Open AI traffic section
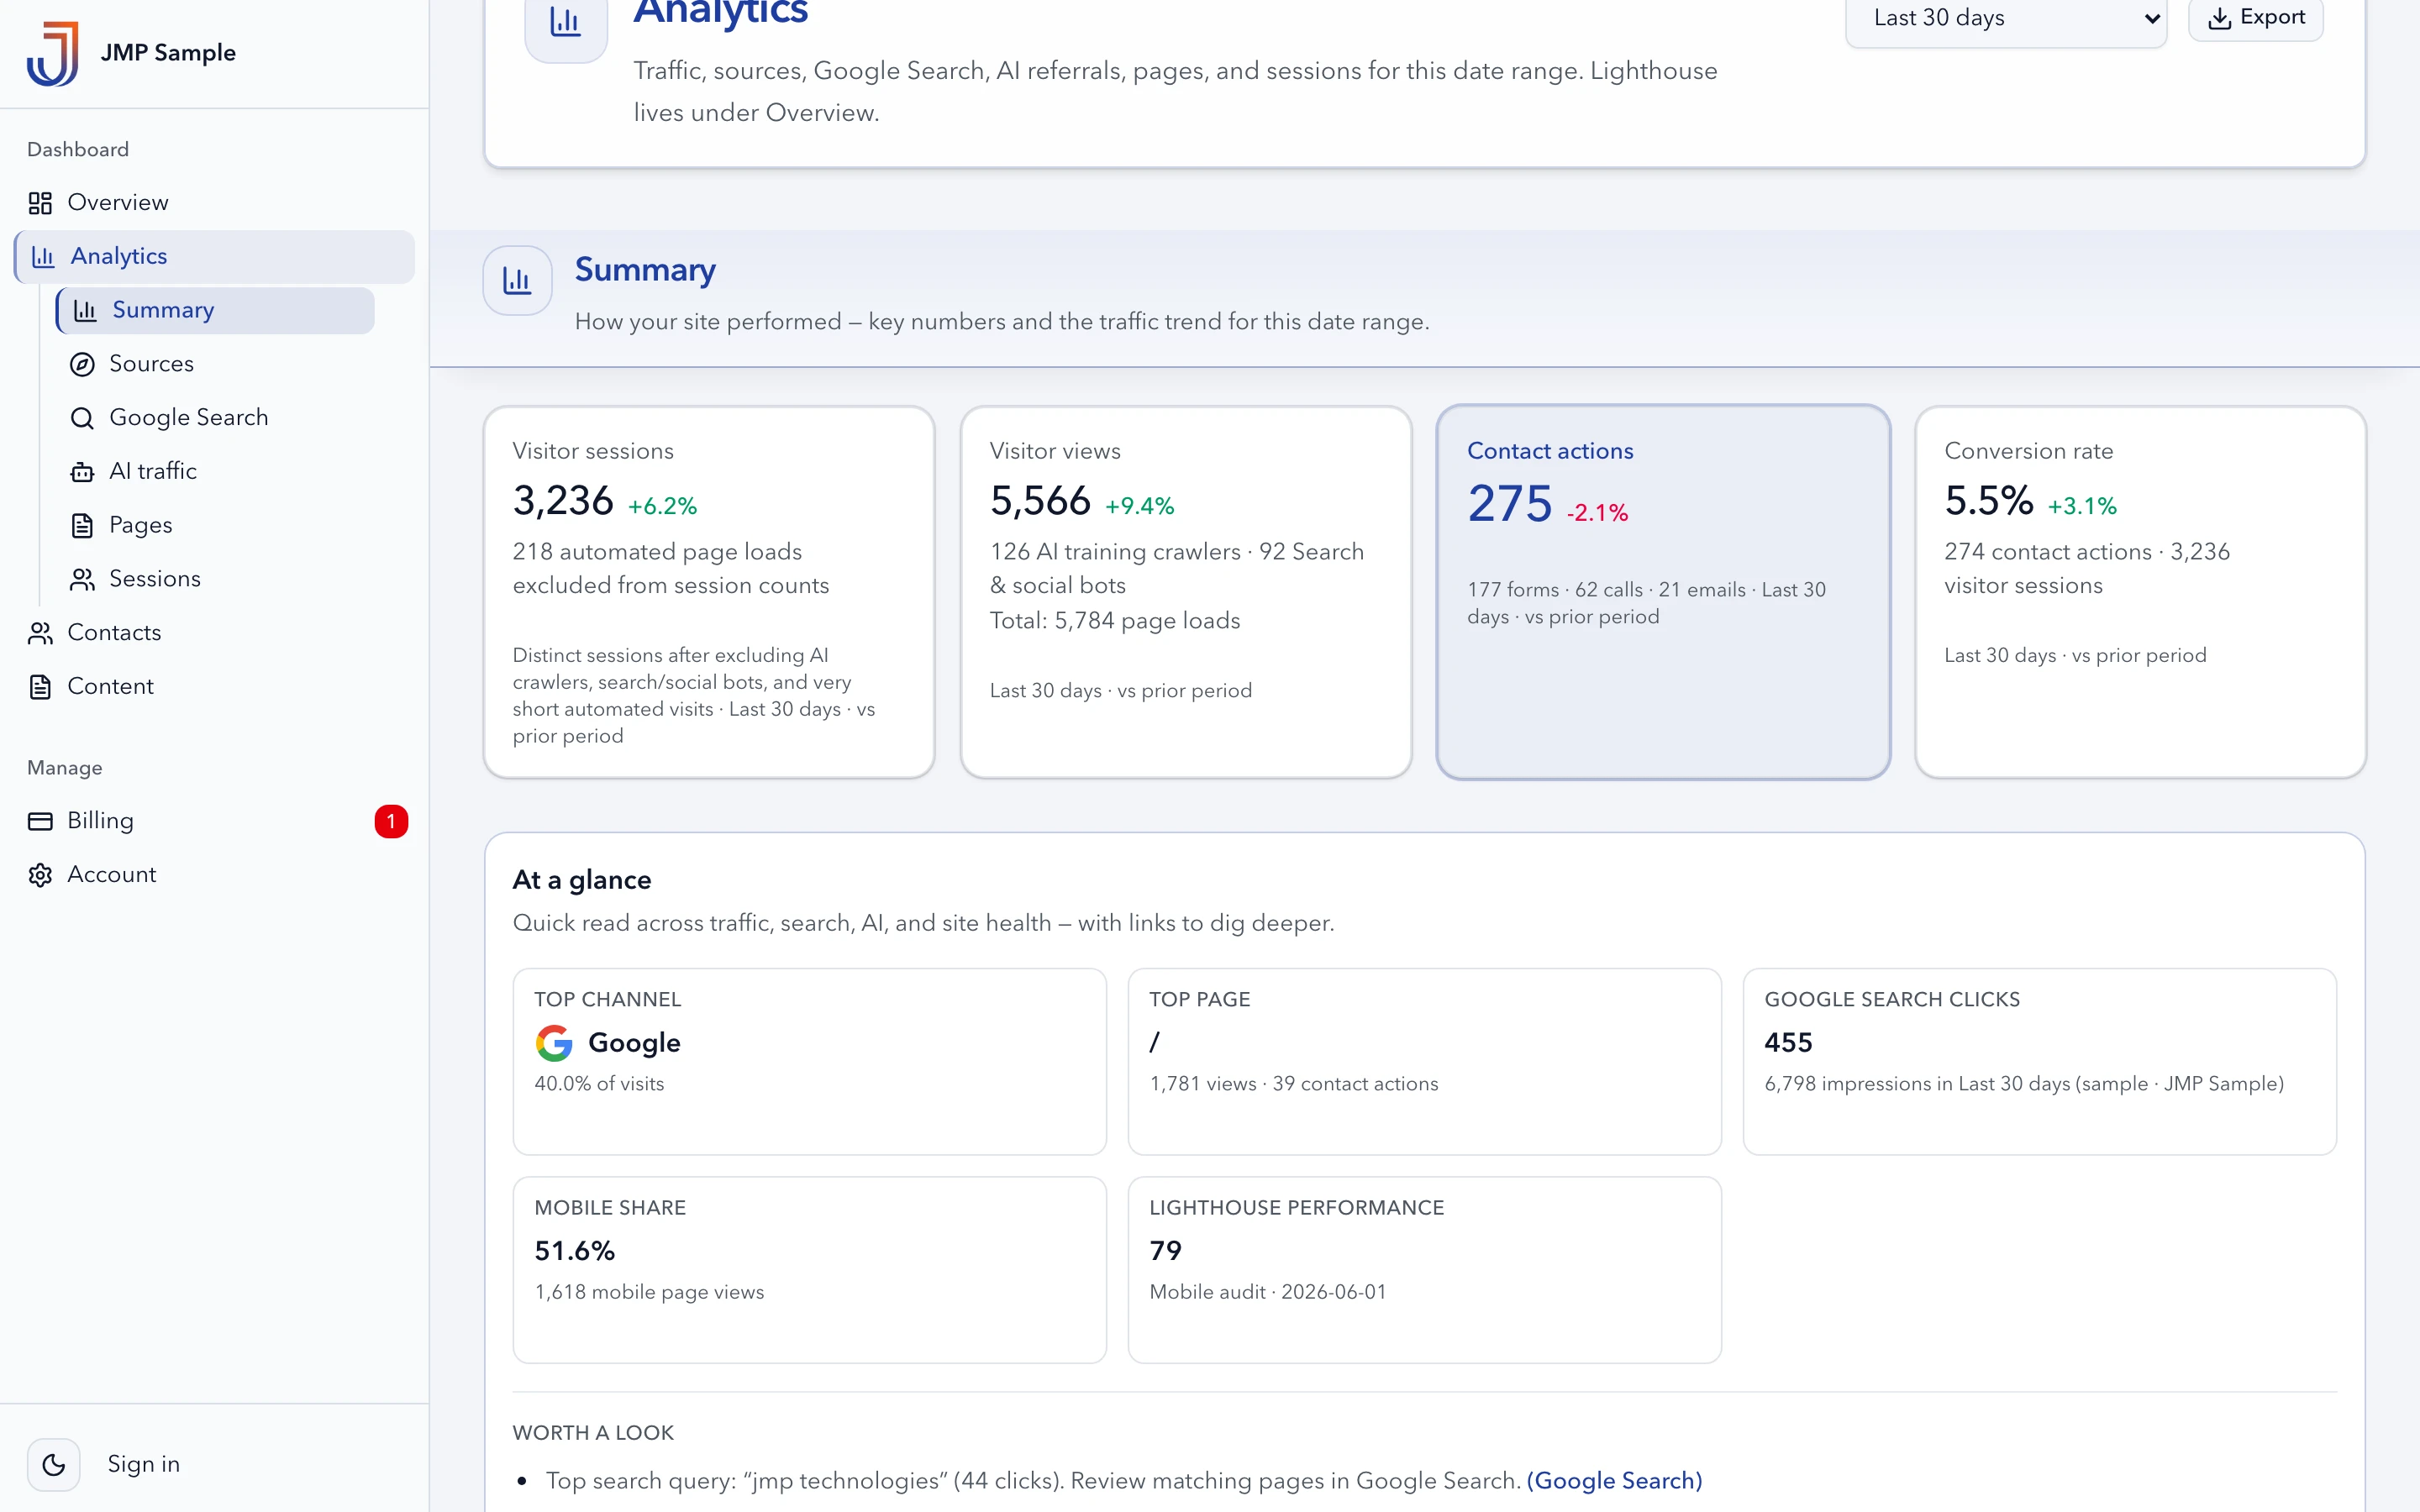Screen dimensions: 2420x1512 pyautogui.click(x=214, y=472)
